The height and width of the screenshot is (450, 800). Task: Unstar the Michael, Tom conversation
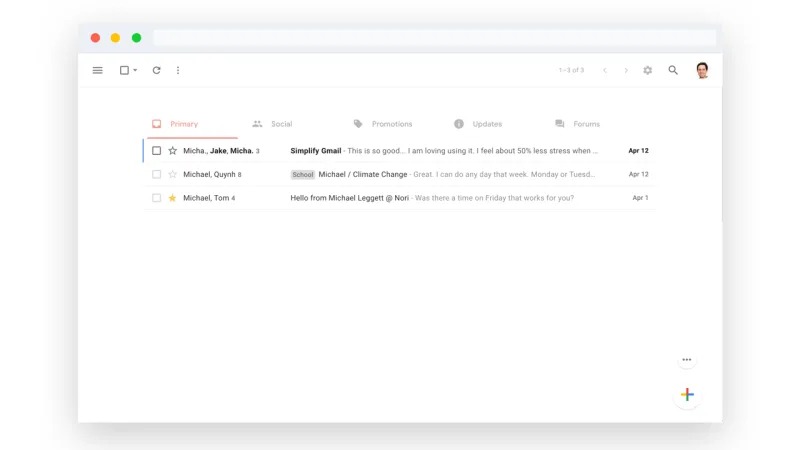tap(172, 197)
